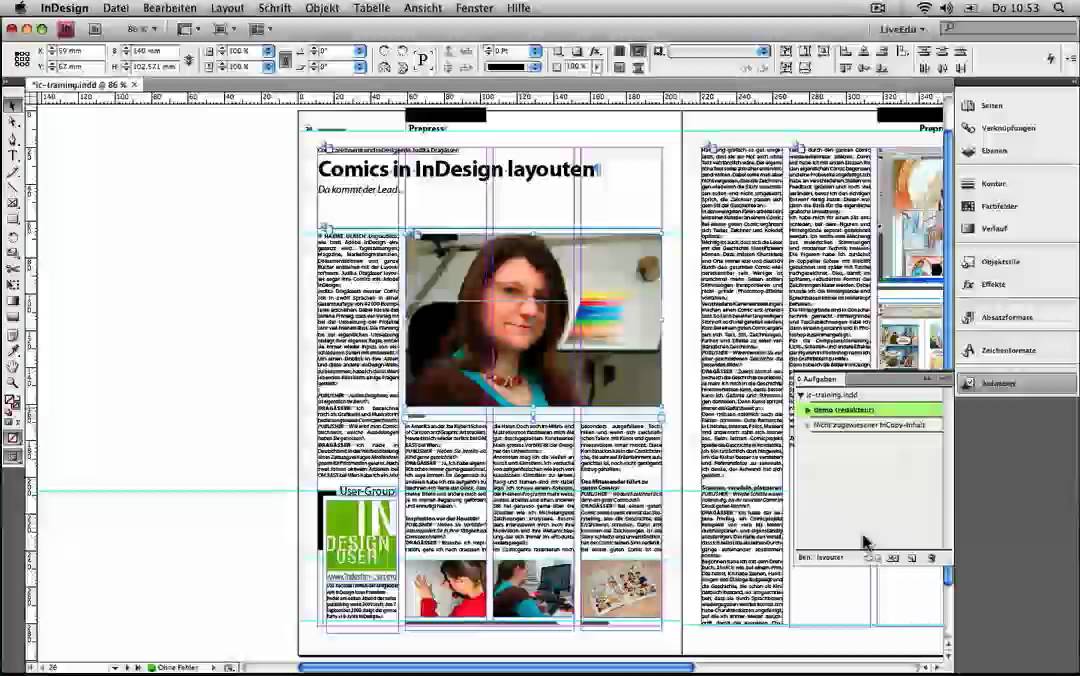Viewport: 1080px width, 676px height.
Task: Click the reference point locator grid
Action: 22,59
